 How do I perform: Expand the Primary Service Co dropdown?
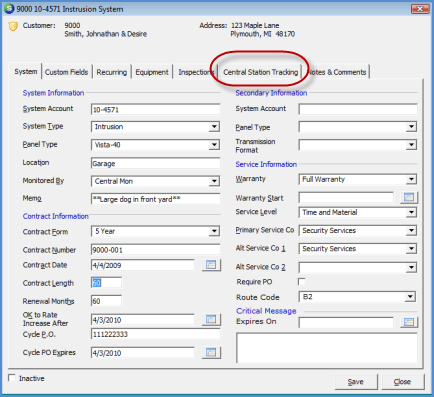click(412, 230)
